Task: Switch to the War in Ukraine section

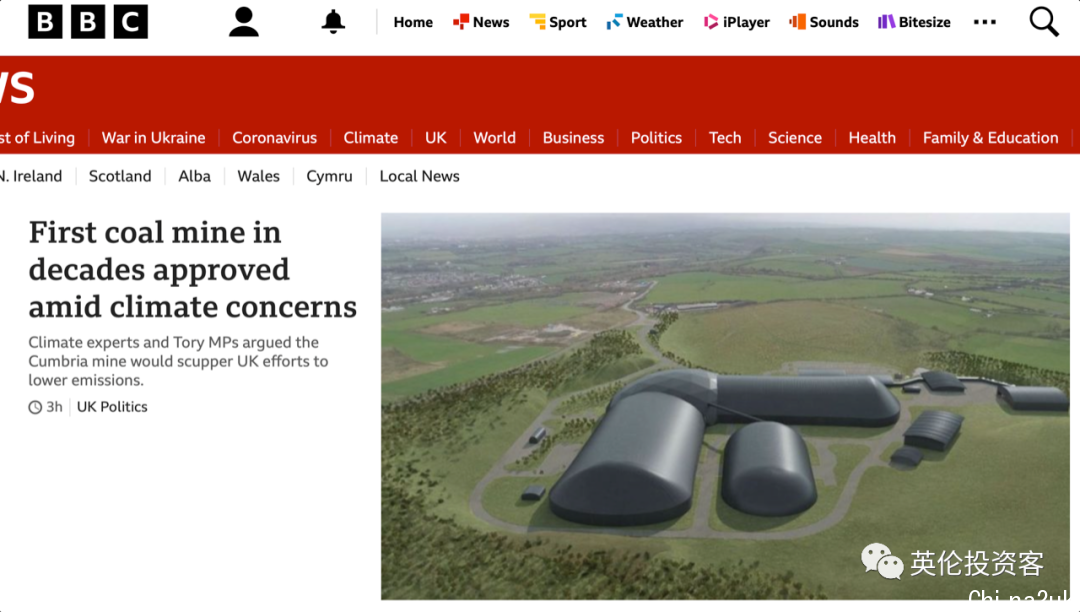Action: click(x=154, y=138)
